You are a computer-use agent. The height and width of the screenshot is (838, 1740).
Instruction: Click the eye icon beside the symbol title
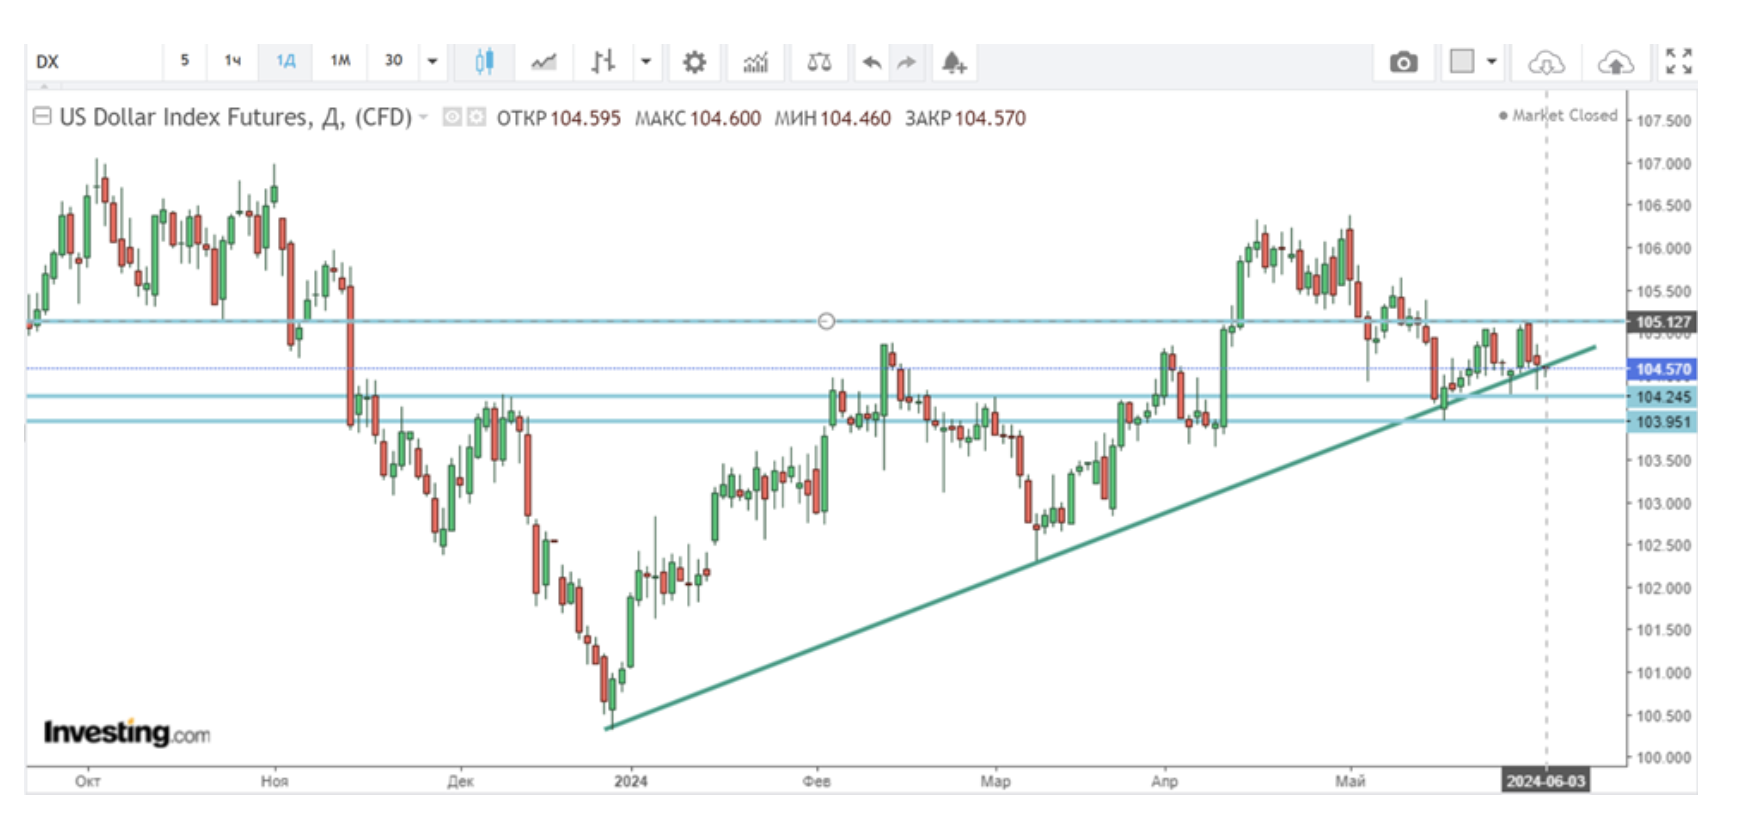(x=452, y=117)
